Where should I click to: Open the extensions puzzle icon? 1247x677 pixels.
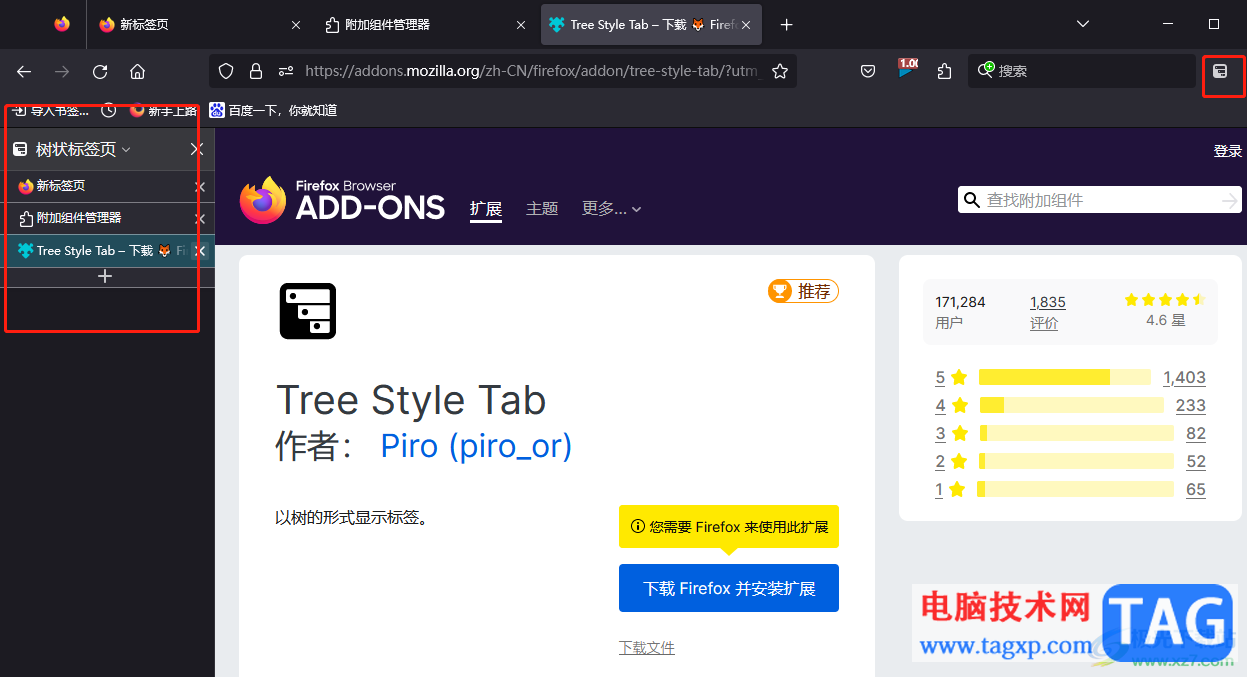(944, 71)
